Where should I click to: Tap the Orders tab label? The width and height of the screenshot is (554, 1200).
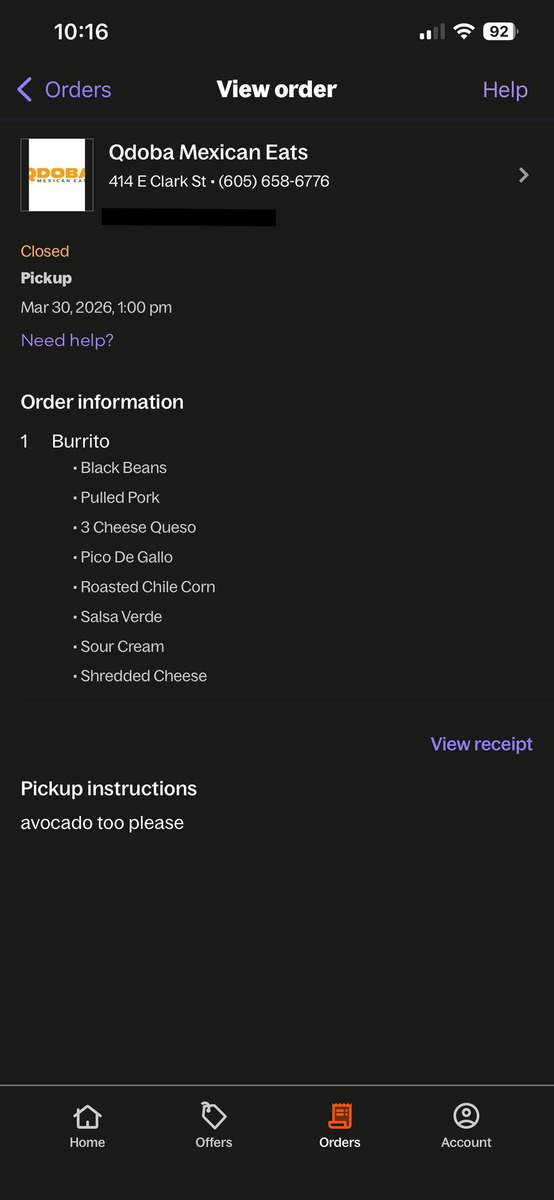tap(340, 1142)
